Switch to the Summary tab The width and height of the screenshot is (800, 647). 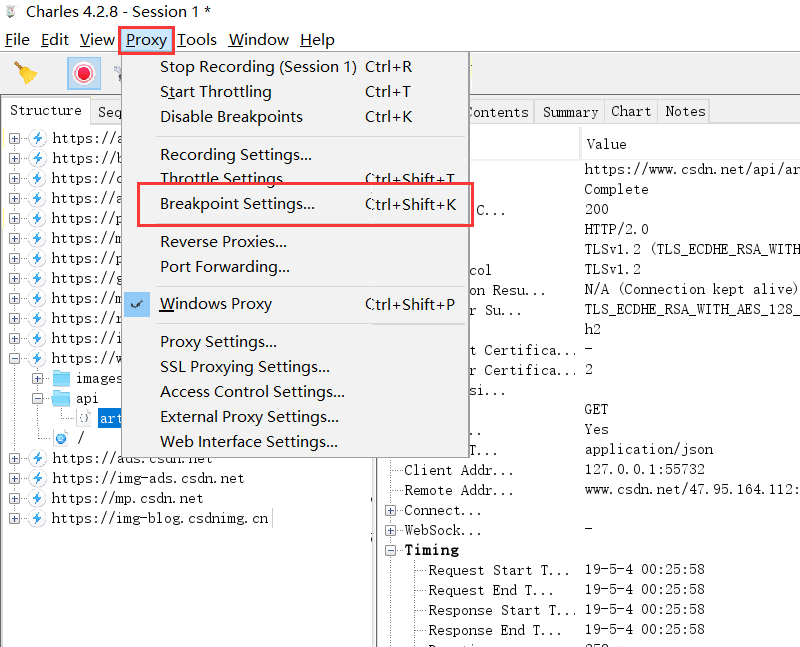570,112
